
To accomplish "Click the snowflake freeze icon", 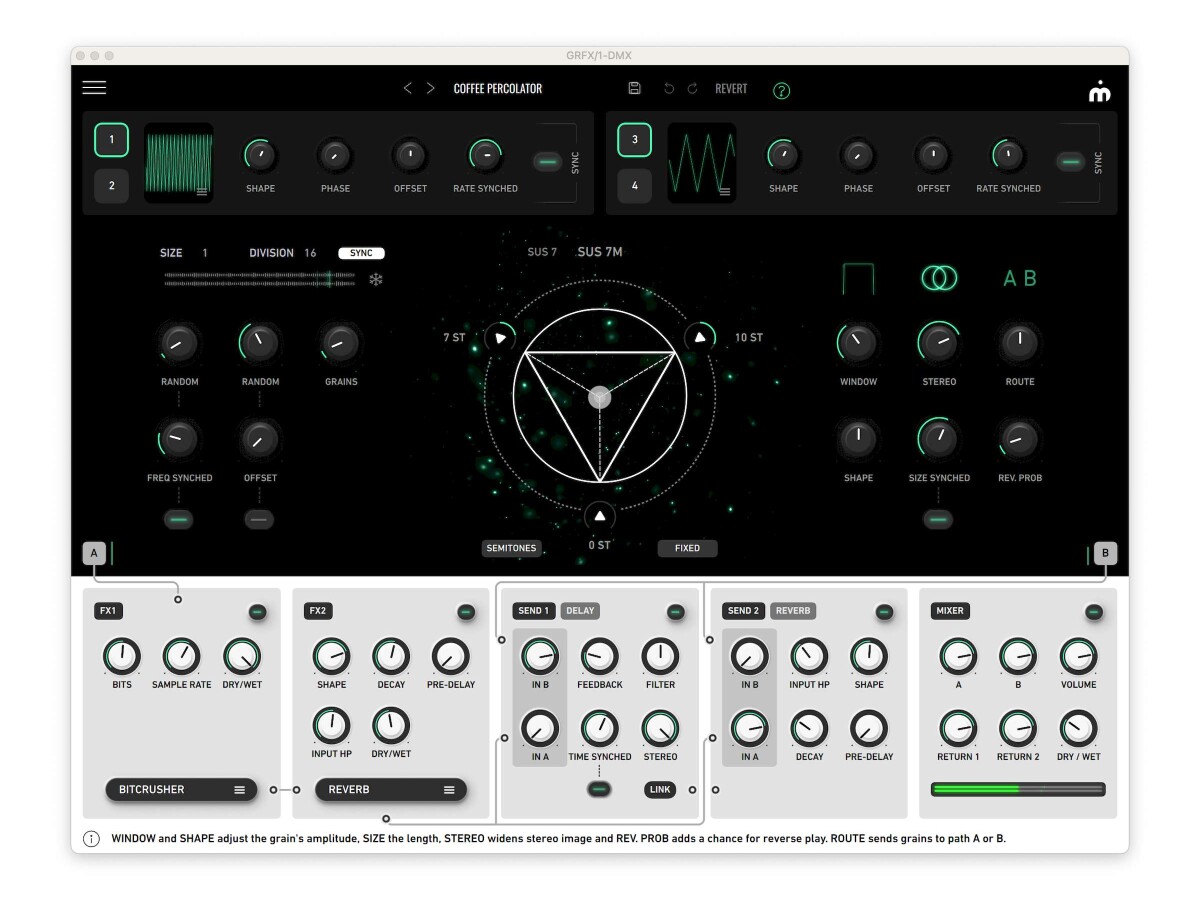I will point(376,279).
